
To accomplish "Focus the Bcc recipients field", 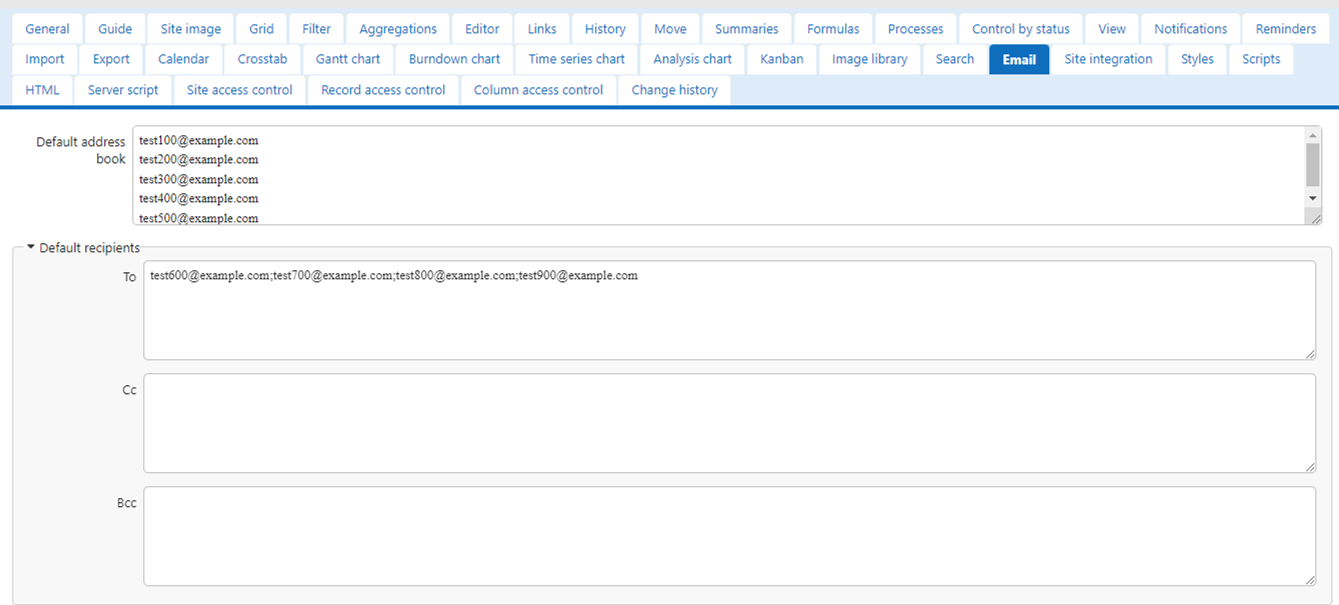I will point(730,536).
